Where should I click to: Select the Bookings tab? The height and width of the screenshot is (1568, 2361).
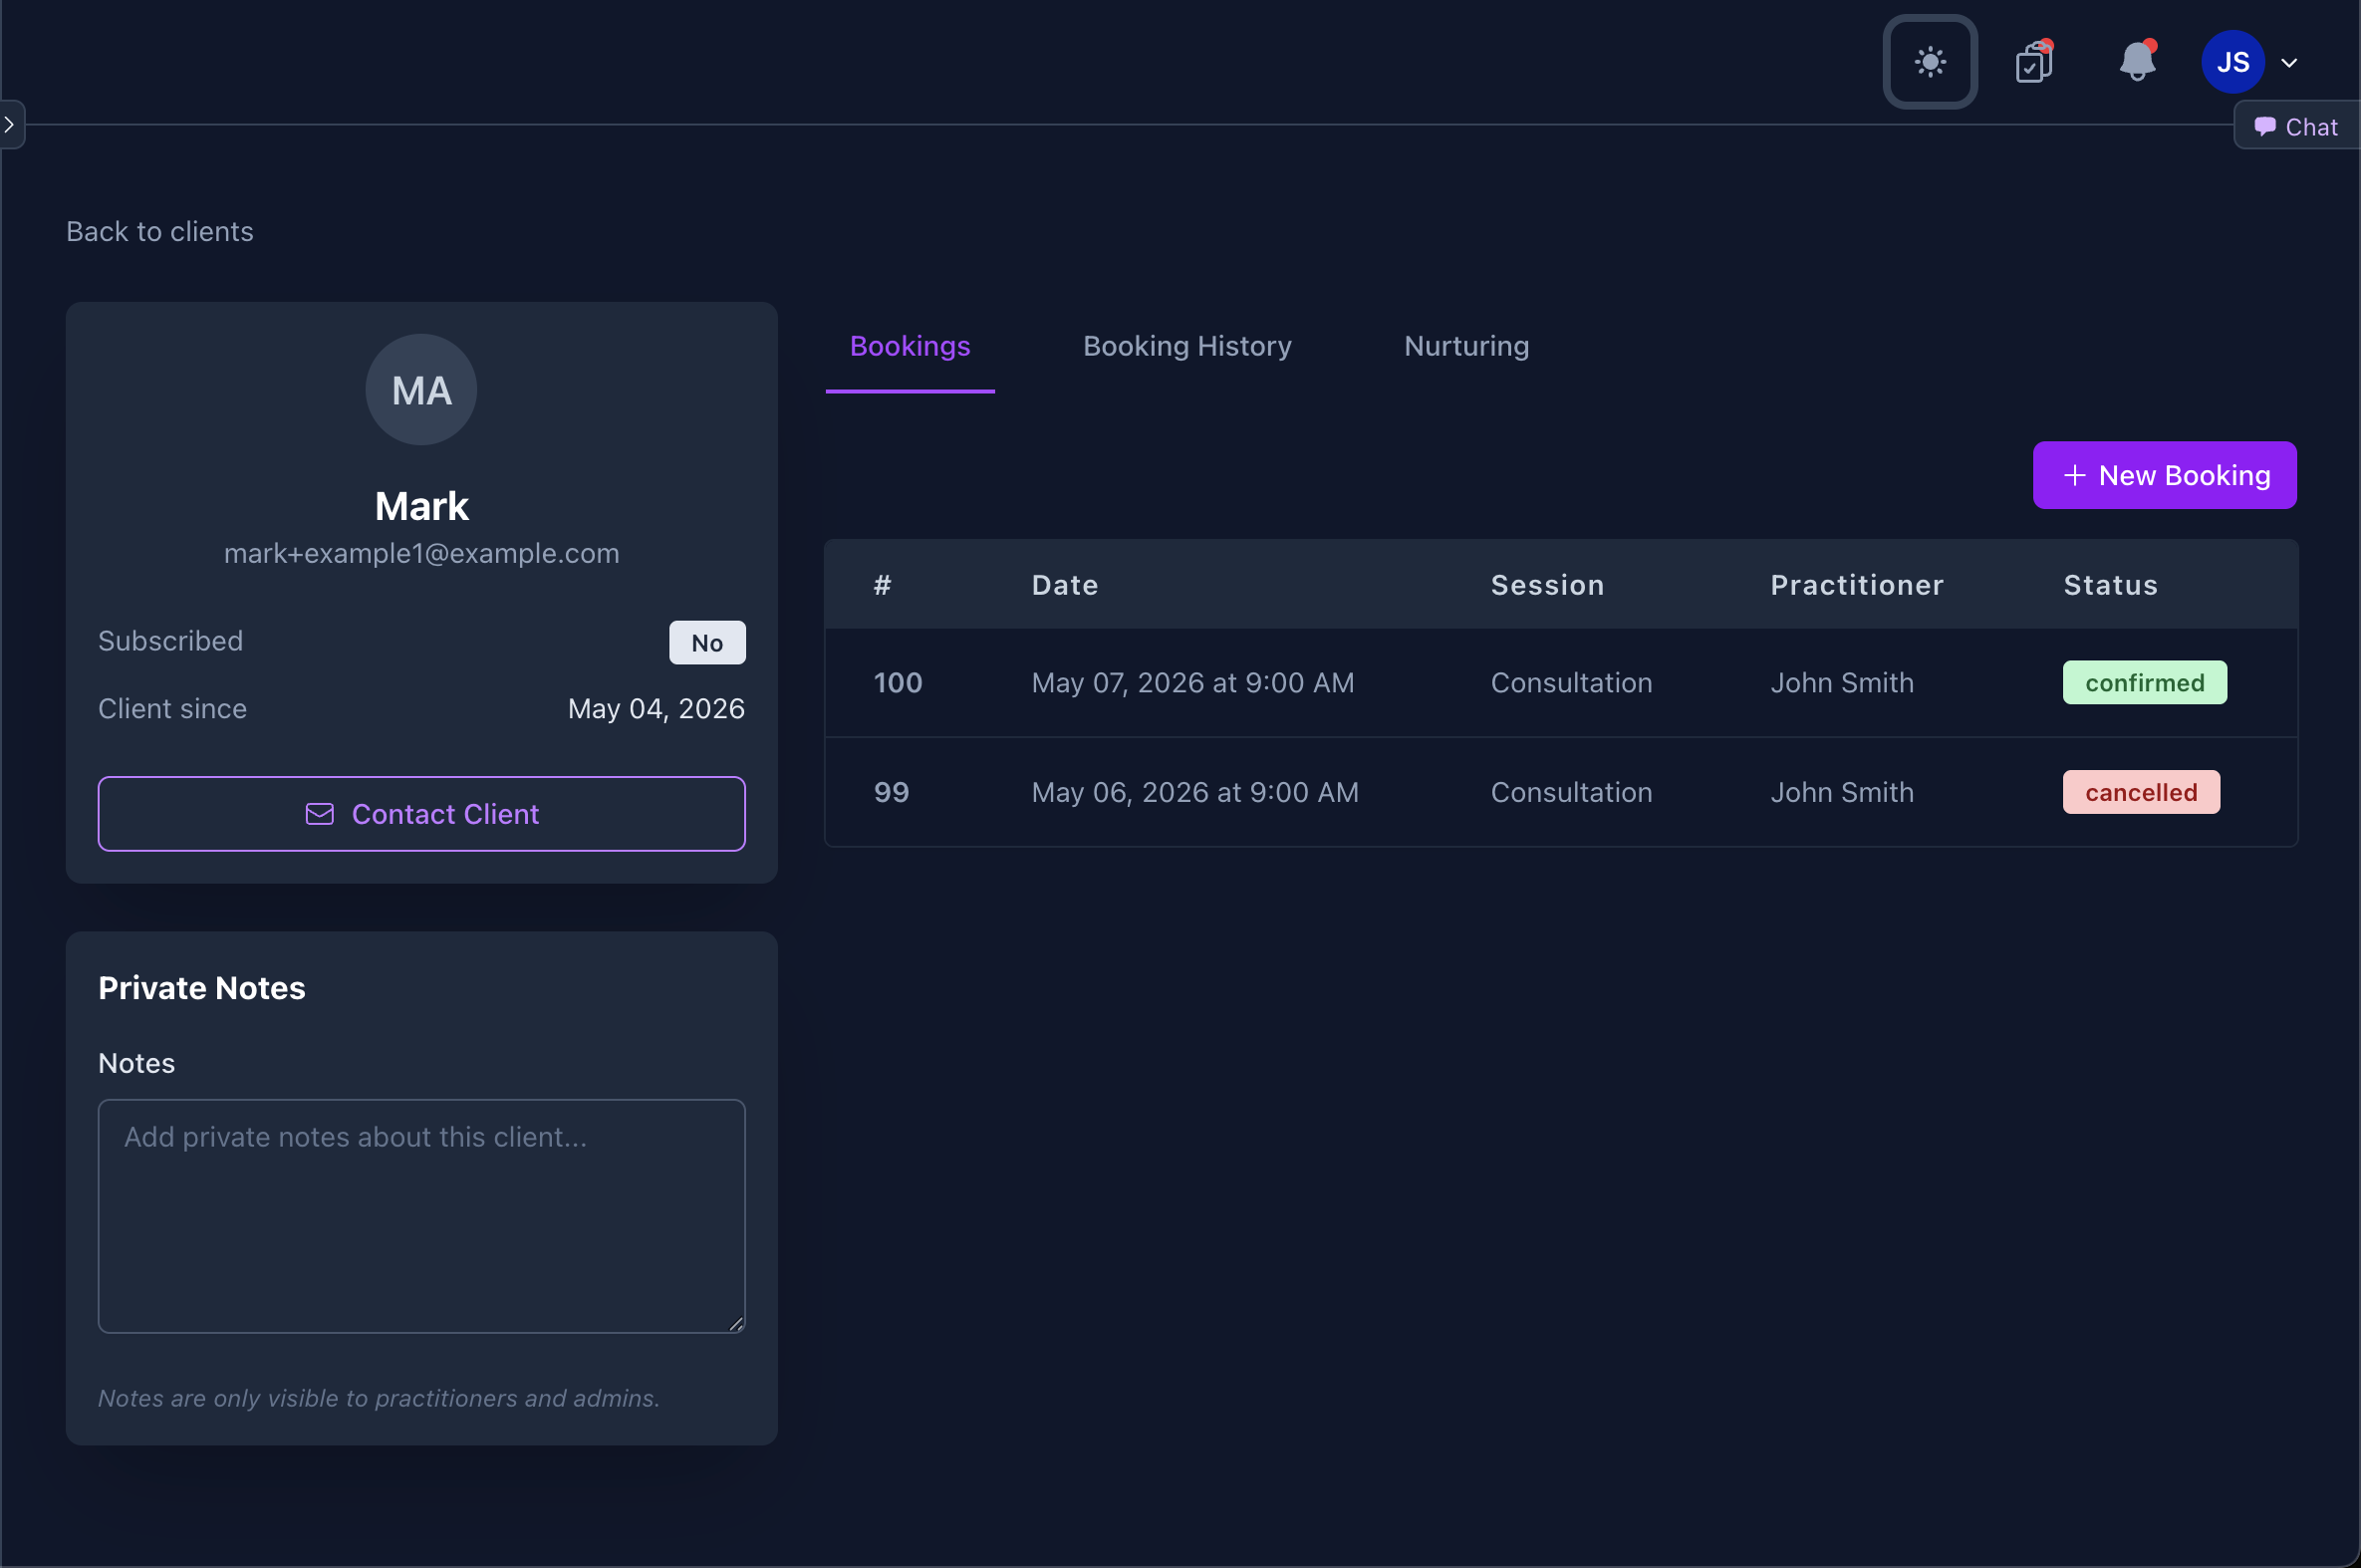(x=909, y=346)
